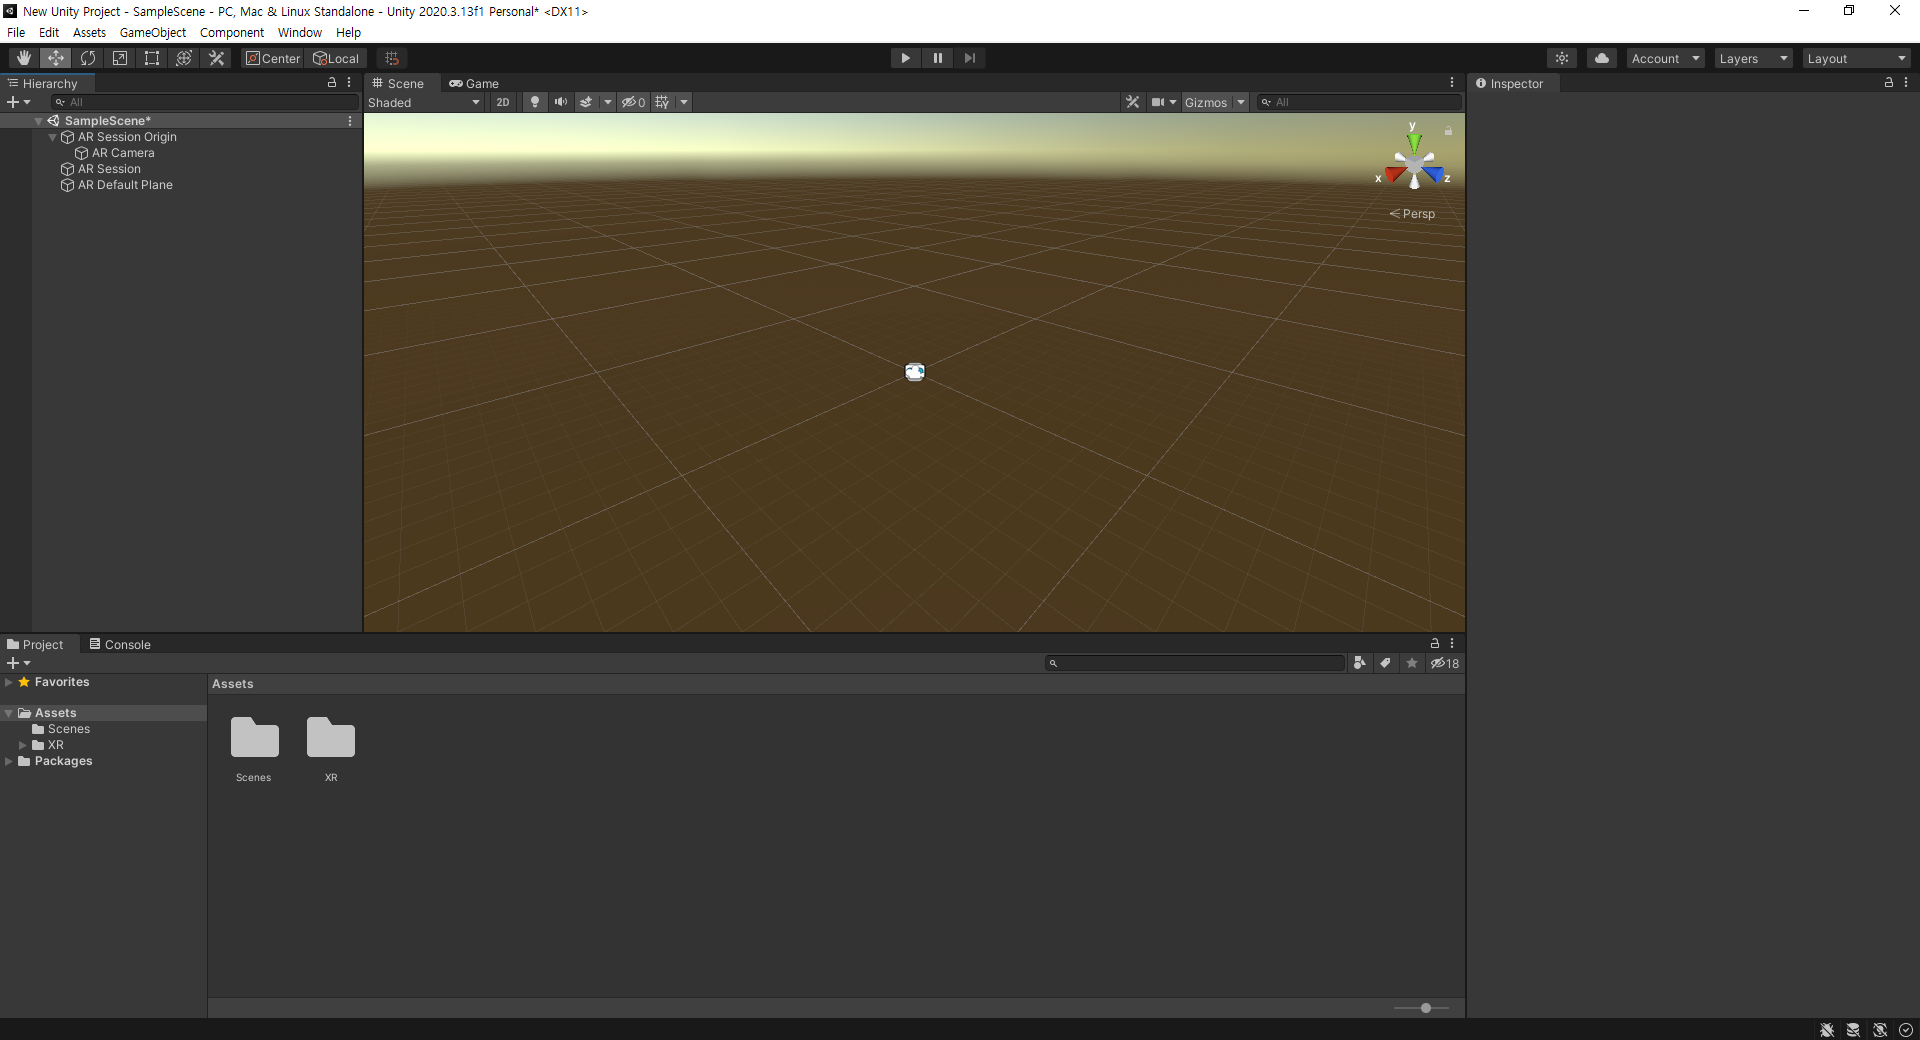Toggle pivot Center mode
Viewport: 1920px width, 1040px height.
(273, 58)
